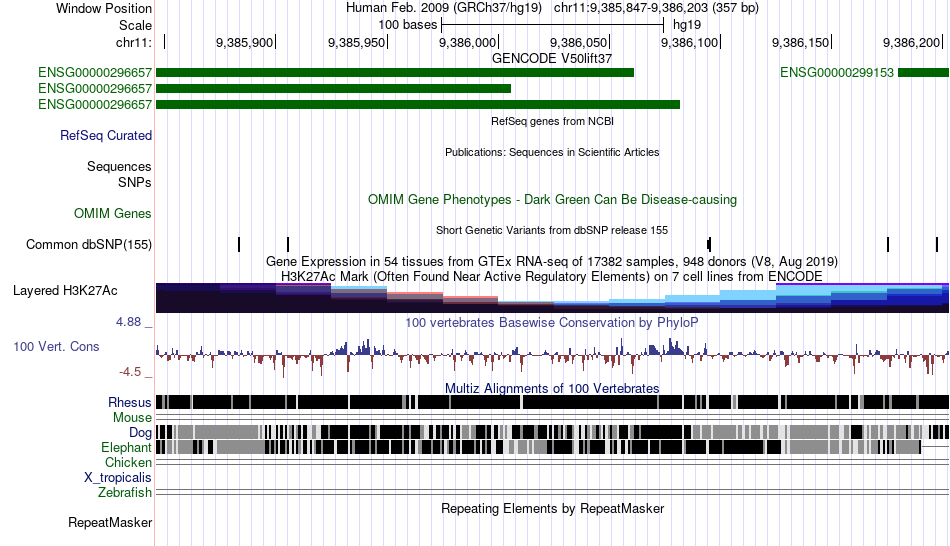Image resolution: width=950 pixels, height=546 pixels.
Task: Open the GENCODE V50lift37 track title
Action: (552, 58)
